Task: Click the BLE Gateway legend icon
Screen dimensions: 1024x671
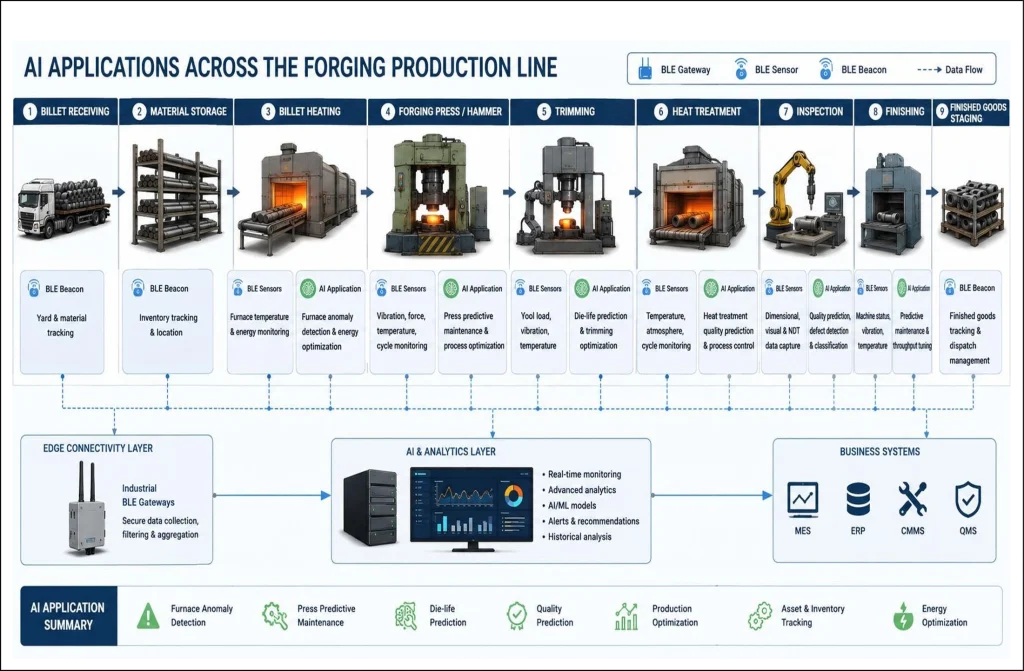Action: tap(645, 69)
